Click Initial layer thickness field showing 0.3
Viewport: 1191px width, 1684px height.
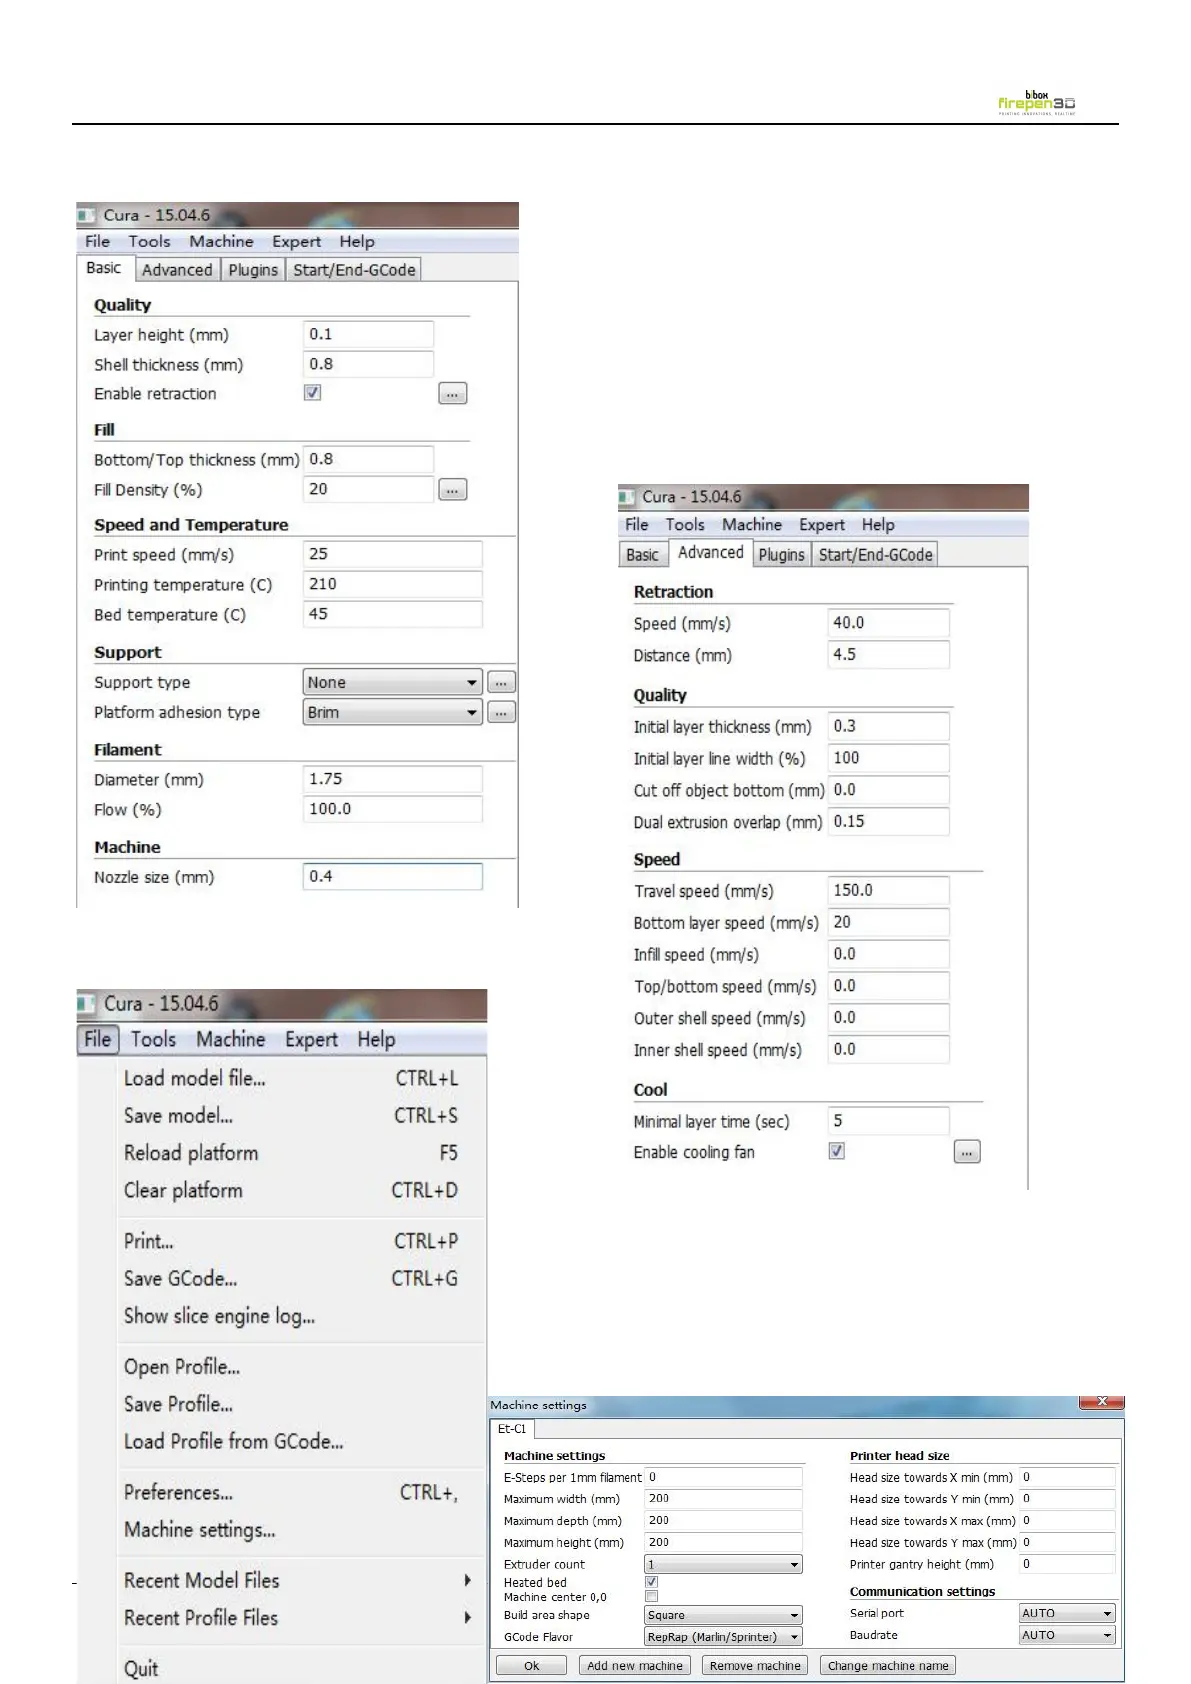point(888,726)
